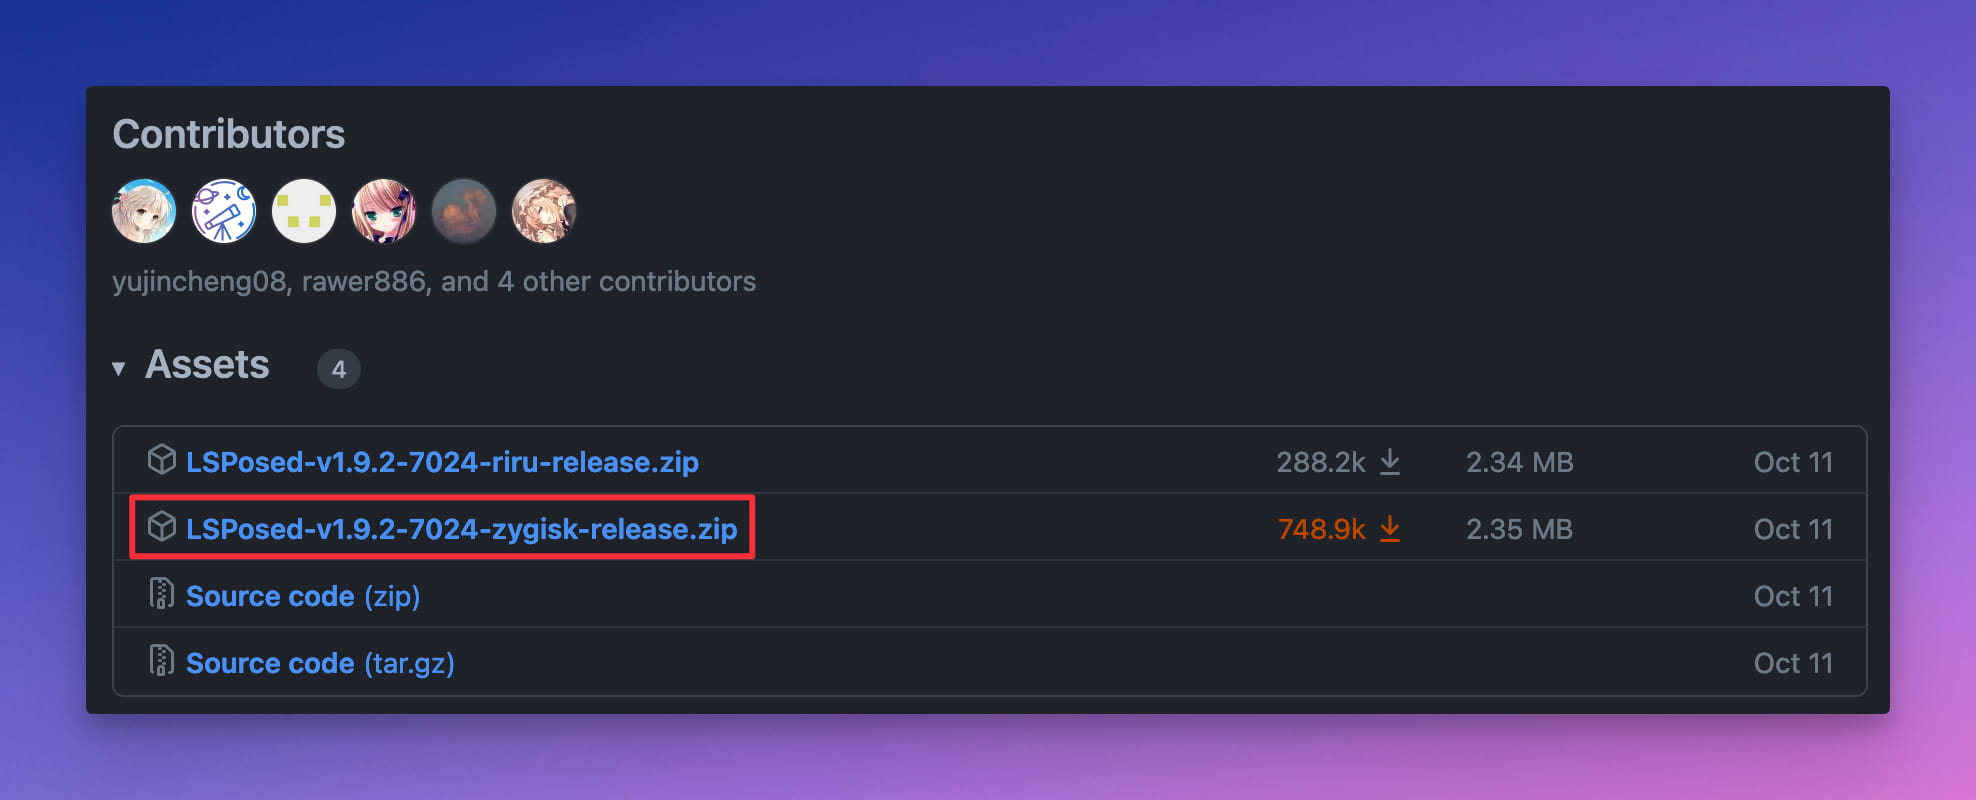
Task: Click the 748.9k download count
Action: coord(1321,529)
